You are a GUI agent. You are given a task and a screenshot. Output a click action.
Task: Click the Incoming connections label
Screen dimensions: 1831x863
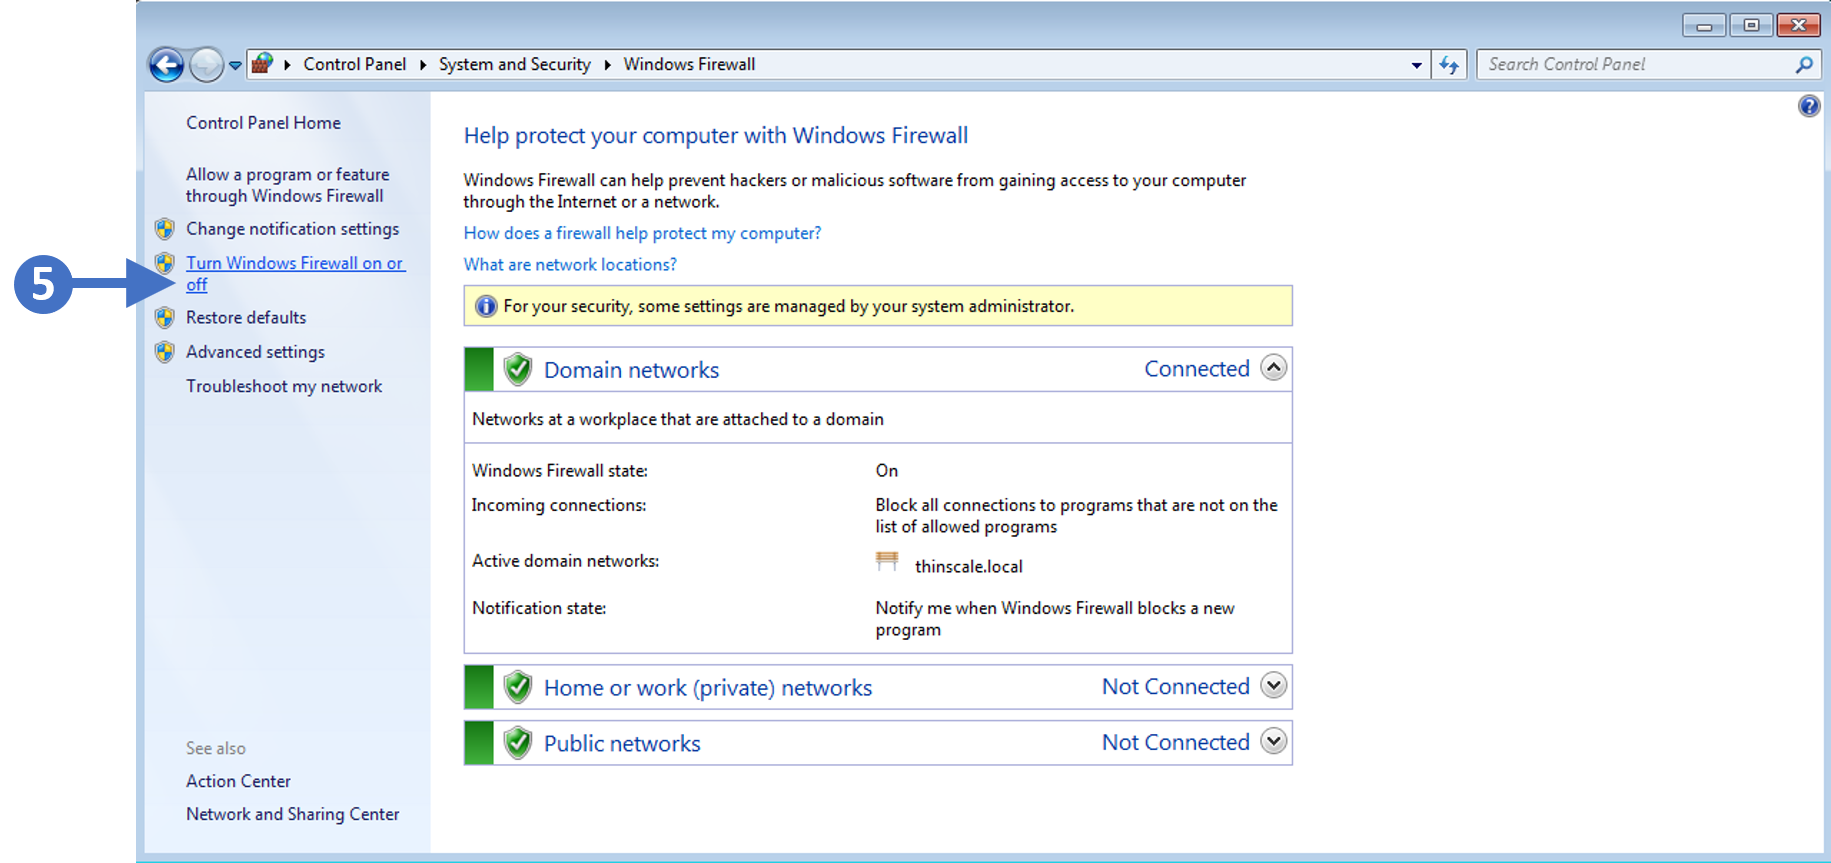559,506
